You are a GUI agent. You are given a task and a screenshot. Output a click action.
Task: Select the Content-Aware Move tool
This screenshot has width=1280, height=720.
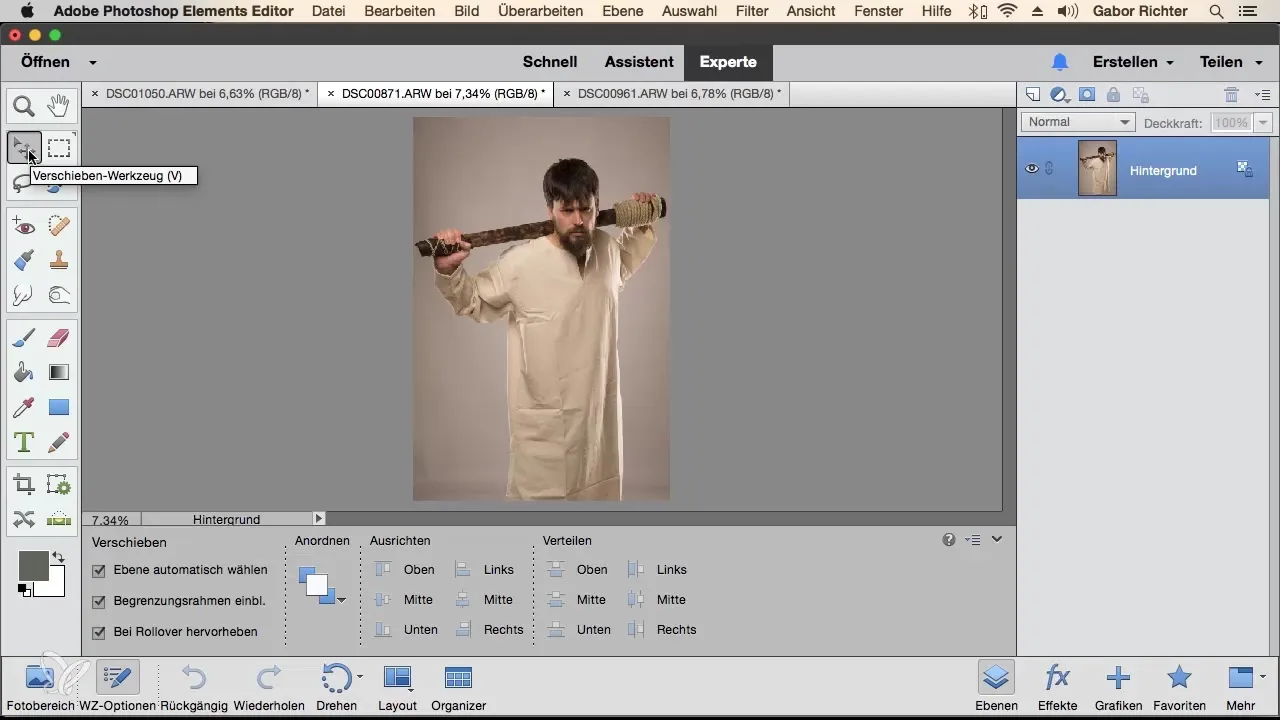24,519
